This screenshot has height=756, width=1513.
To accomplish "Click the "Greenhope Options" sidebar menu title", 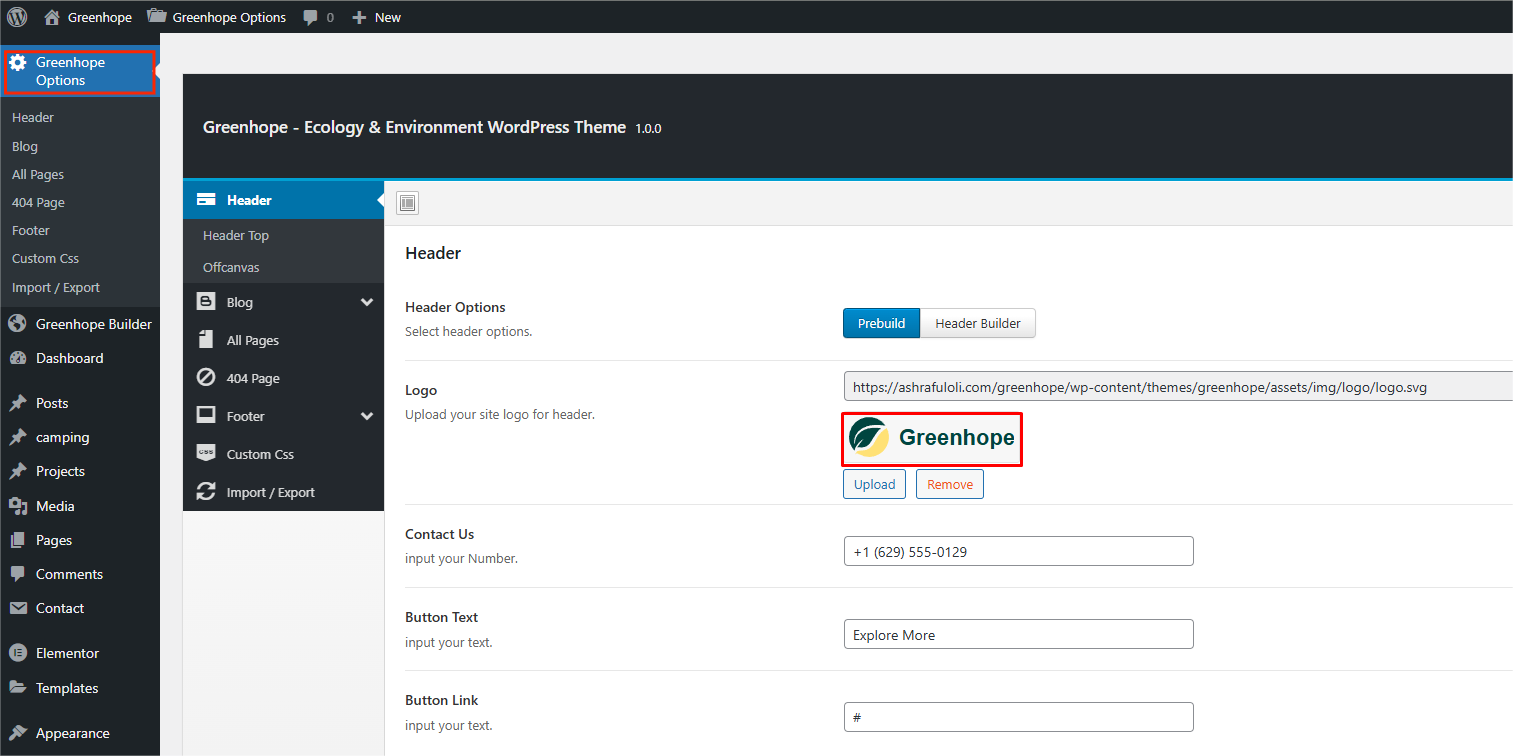I will (x=70, y=71).
